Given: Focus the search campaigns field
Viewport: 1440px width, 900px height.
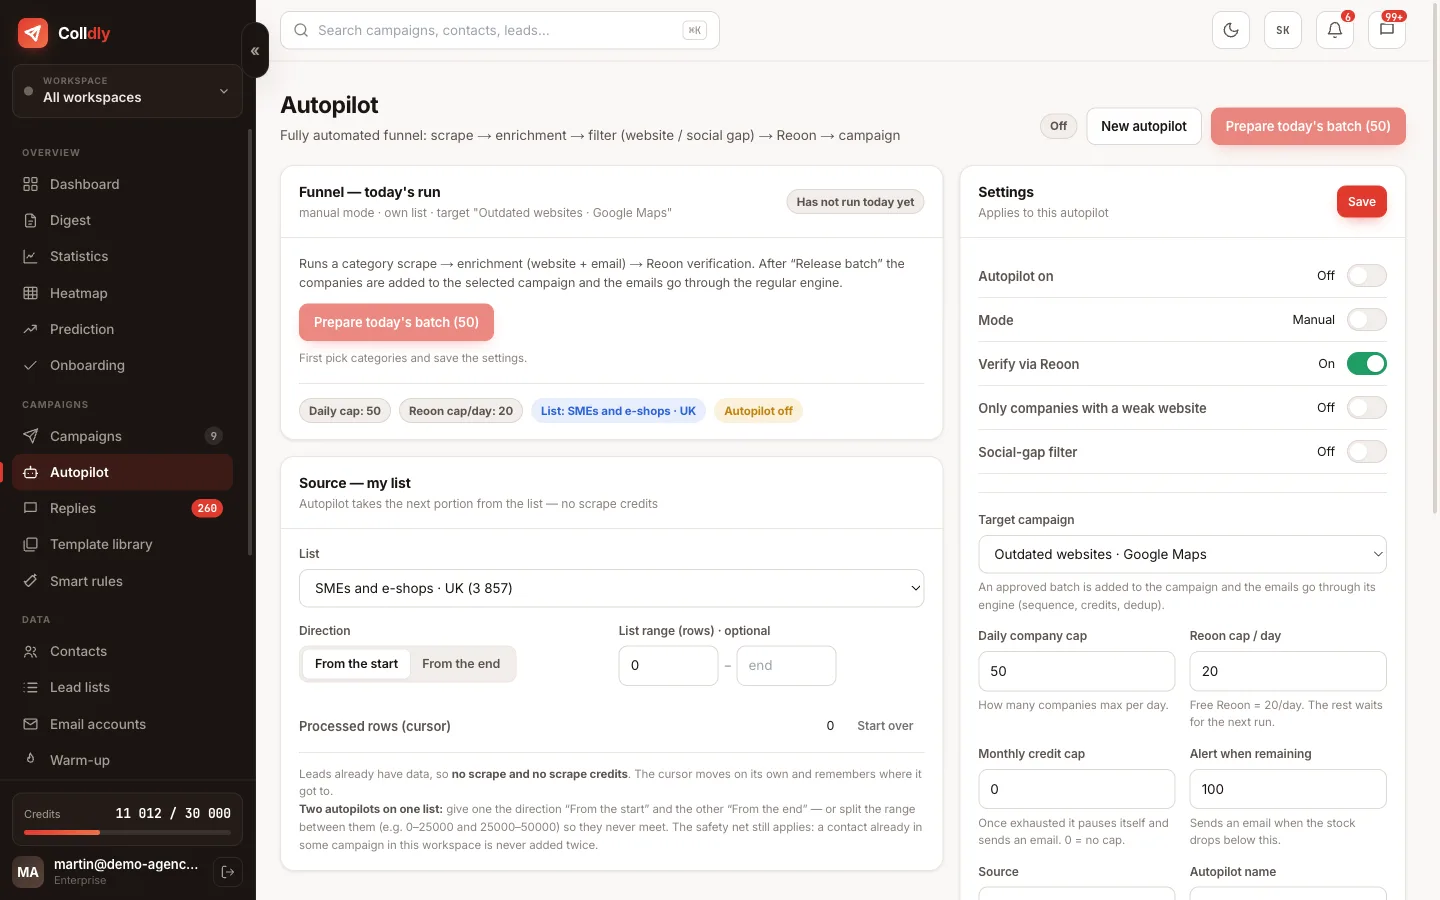Looking at the screenshot, I should coord(499,30).
